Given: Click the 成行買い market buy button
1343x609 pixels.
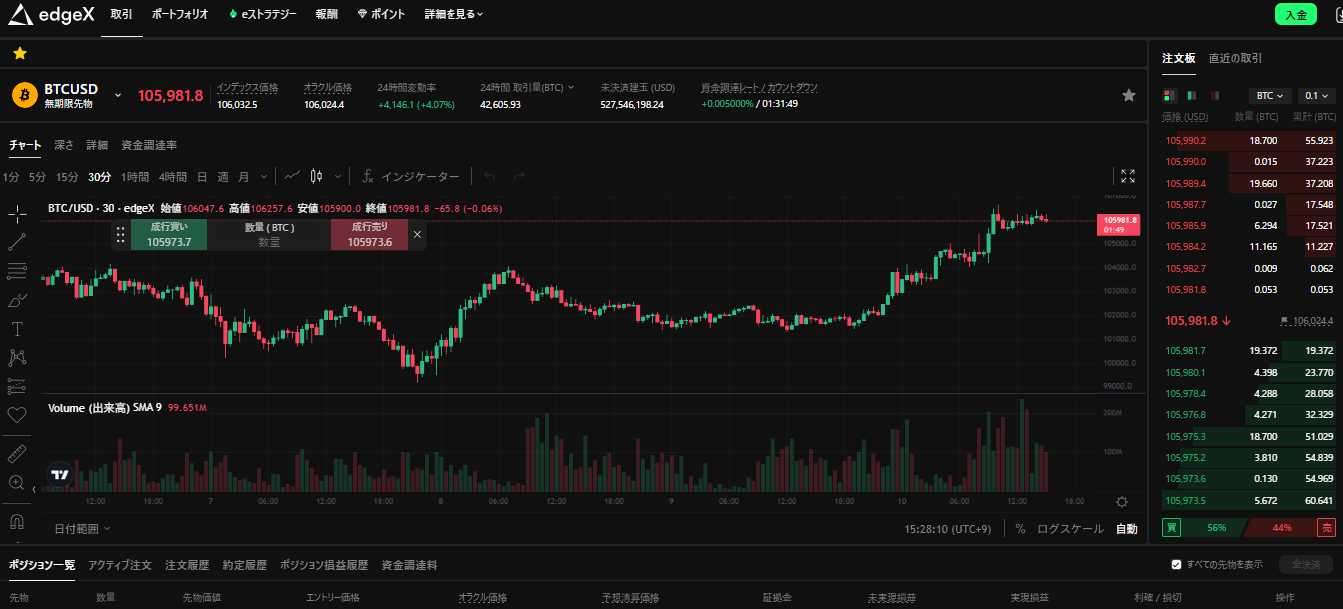Looking at the screenshot, I should pyautogui.click(x=169, y=235).
